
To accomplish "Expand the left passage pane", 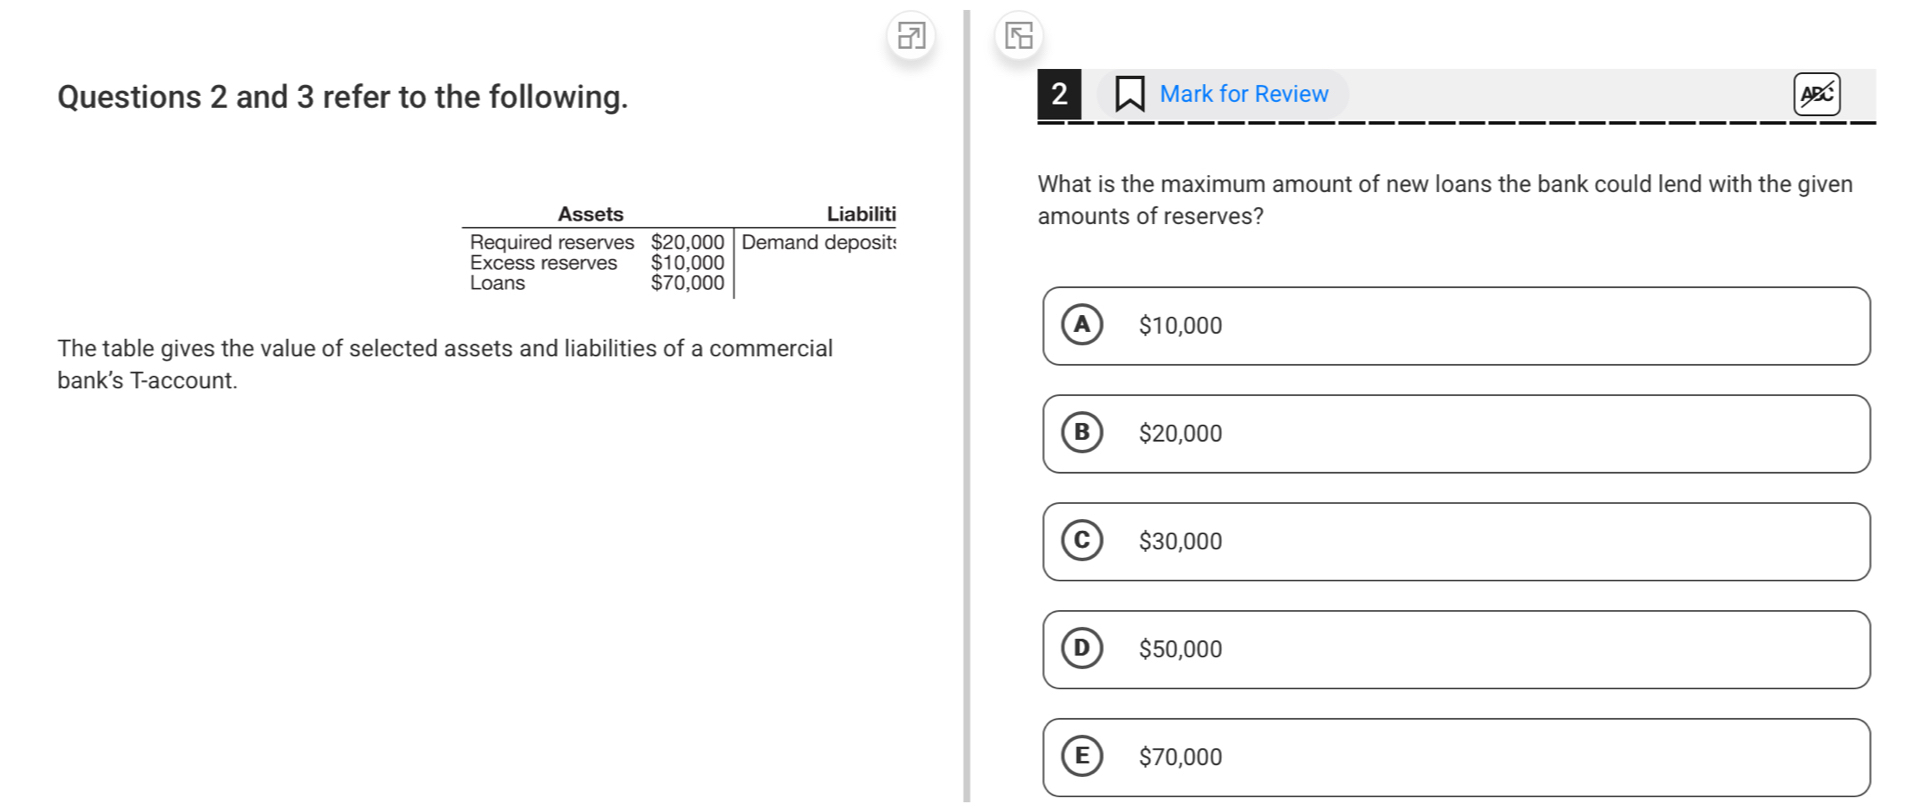I will (x=911, y=37).
